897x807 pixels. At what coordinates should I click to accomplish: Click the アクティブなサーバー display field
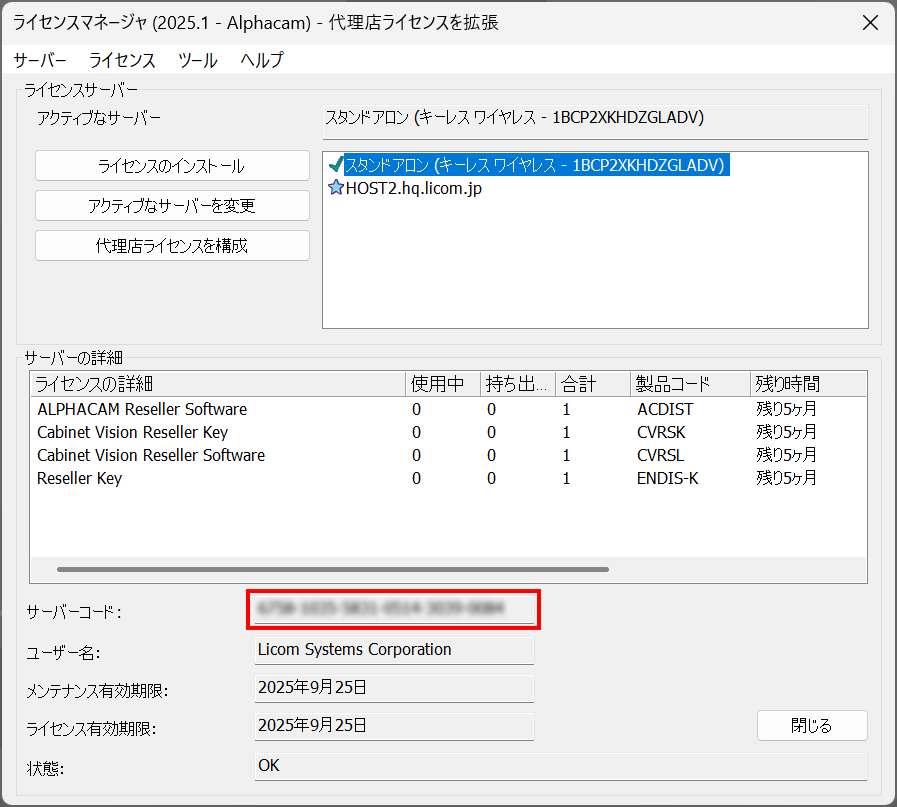point(595,121)
